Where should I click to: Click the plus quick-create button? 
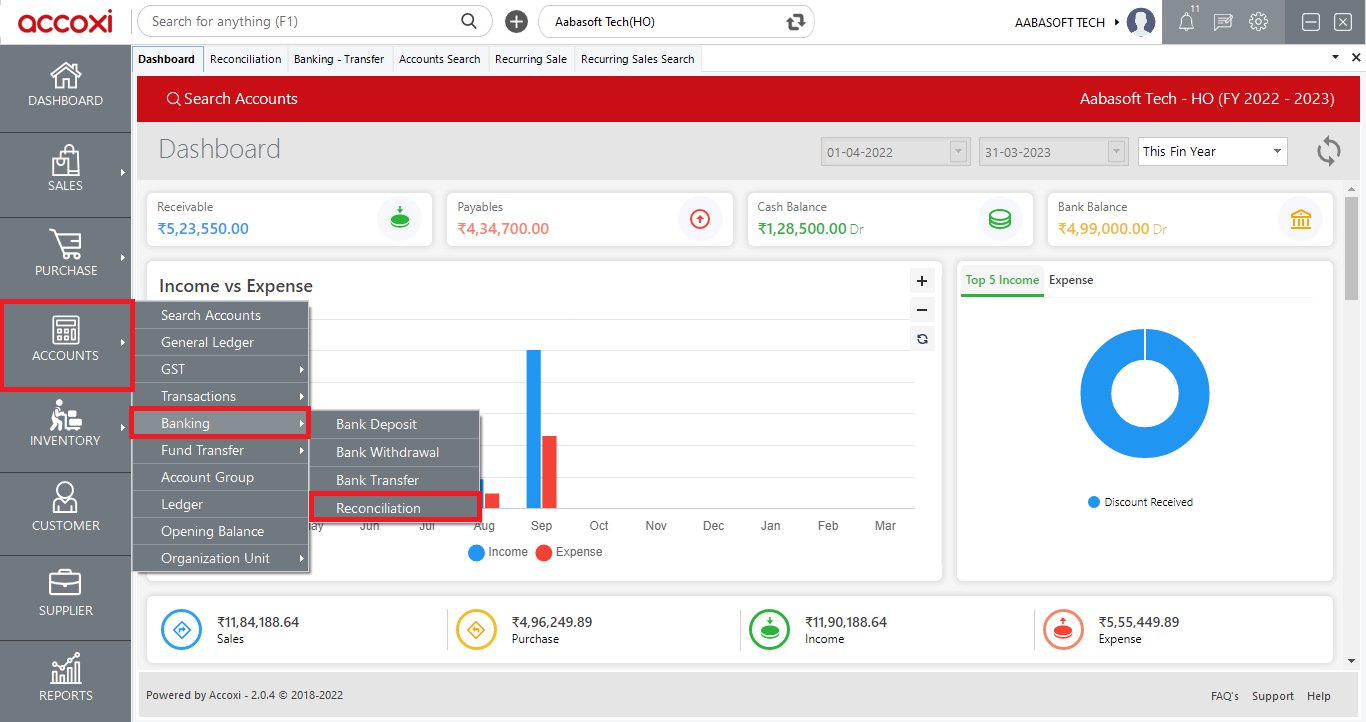516,21
